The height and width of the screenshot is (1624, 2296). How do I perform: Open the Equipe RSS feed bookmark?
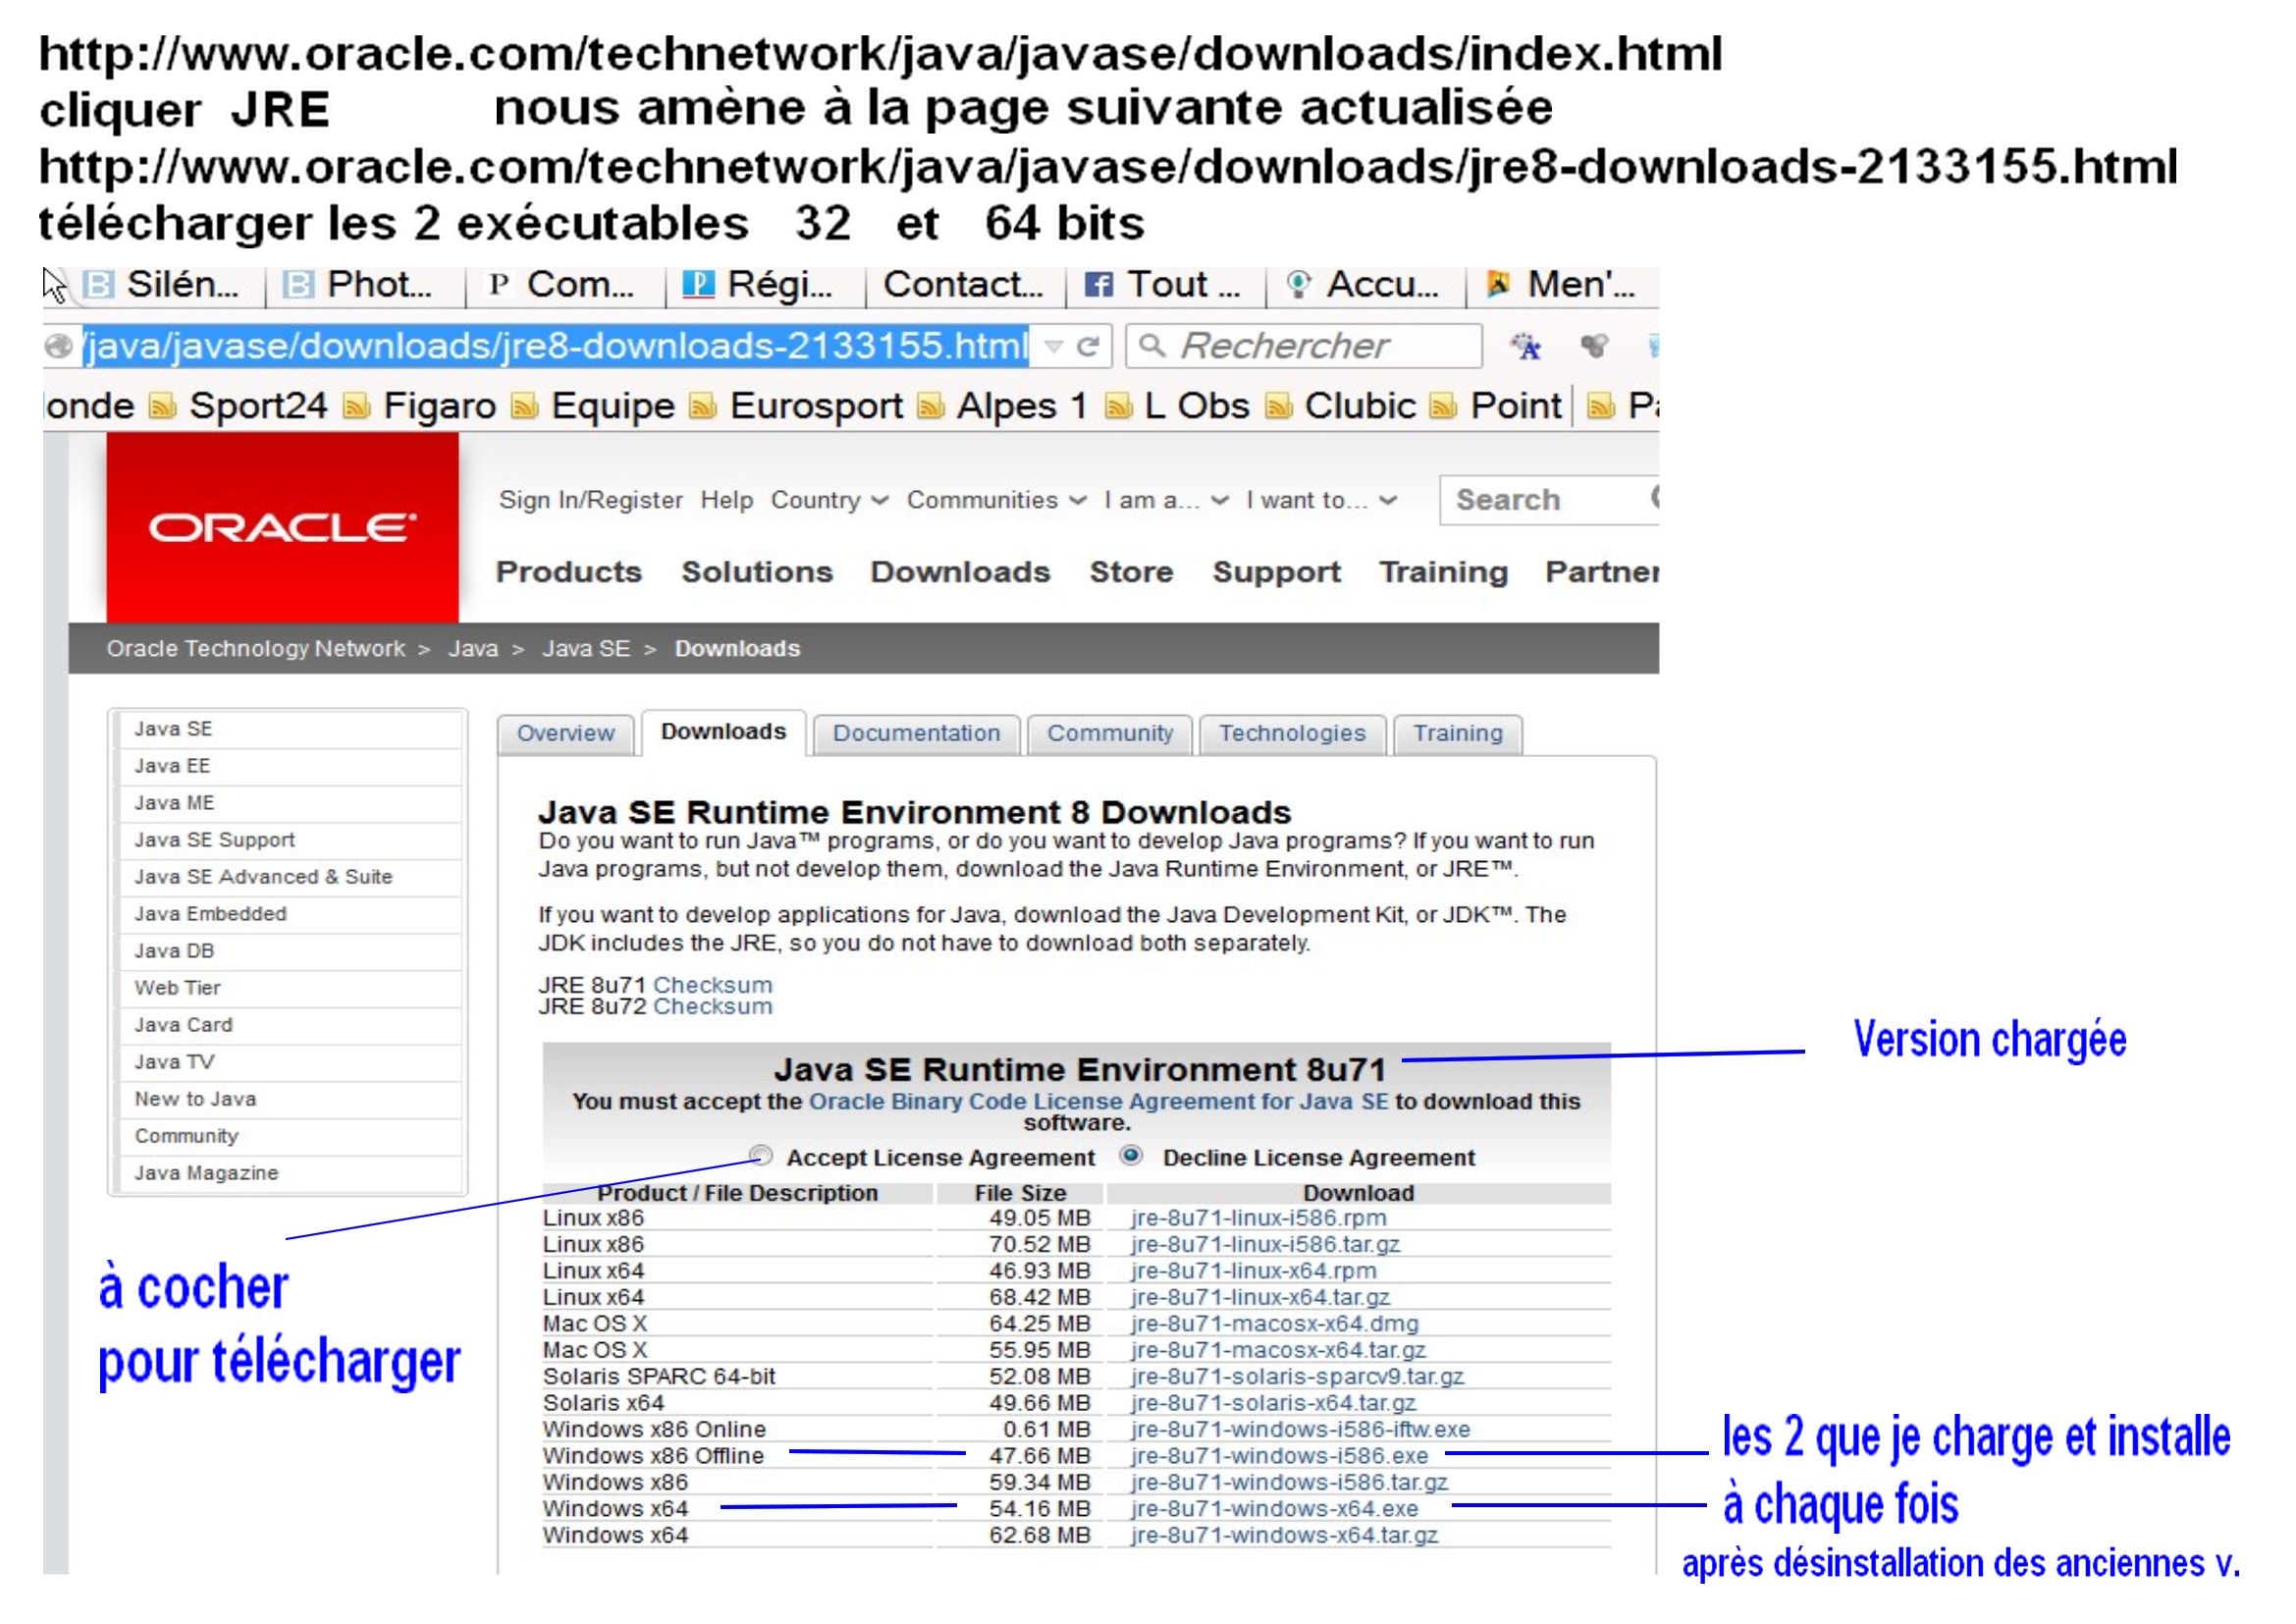click(594, 406)
